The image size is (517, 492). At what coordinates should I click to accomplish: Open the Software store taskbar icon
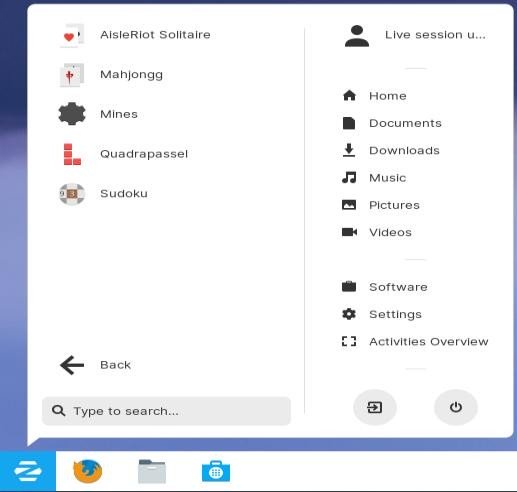tap(216, 471)
